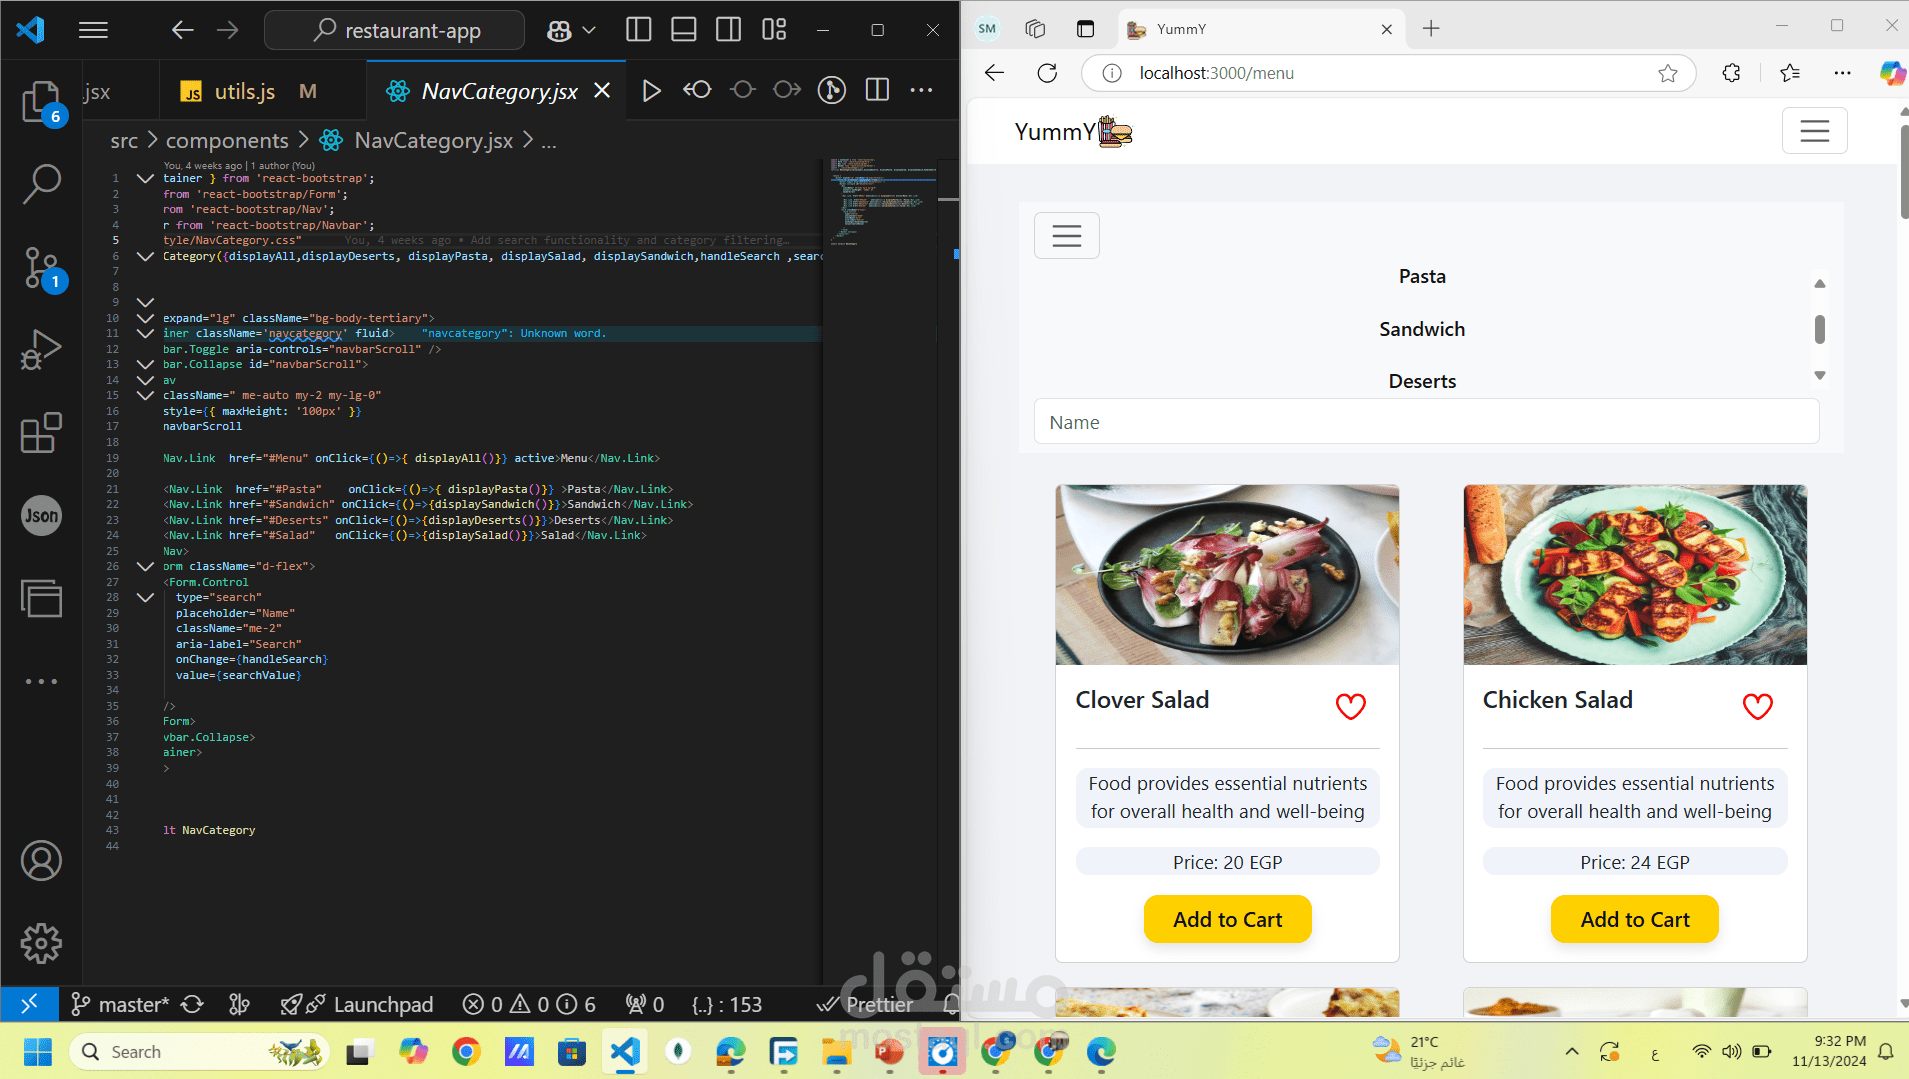
Task: Add this page to browser favorites
Action: [x=1667, y=73]
